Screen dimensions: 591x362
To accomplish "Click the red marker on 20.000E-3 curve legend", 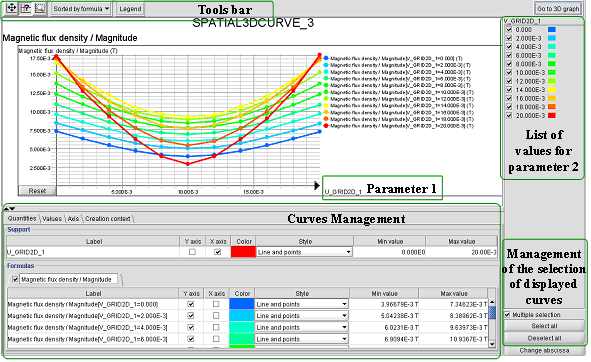I will pyautogui.click(x=326, y=126).
